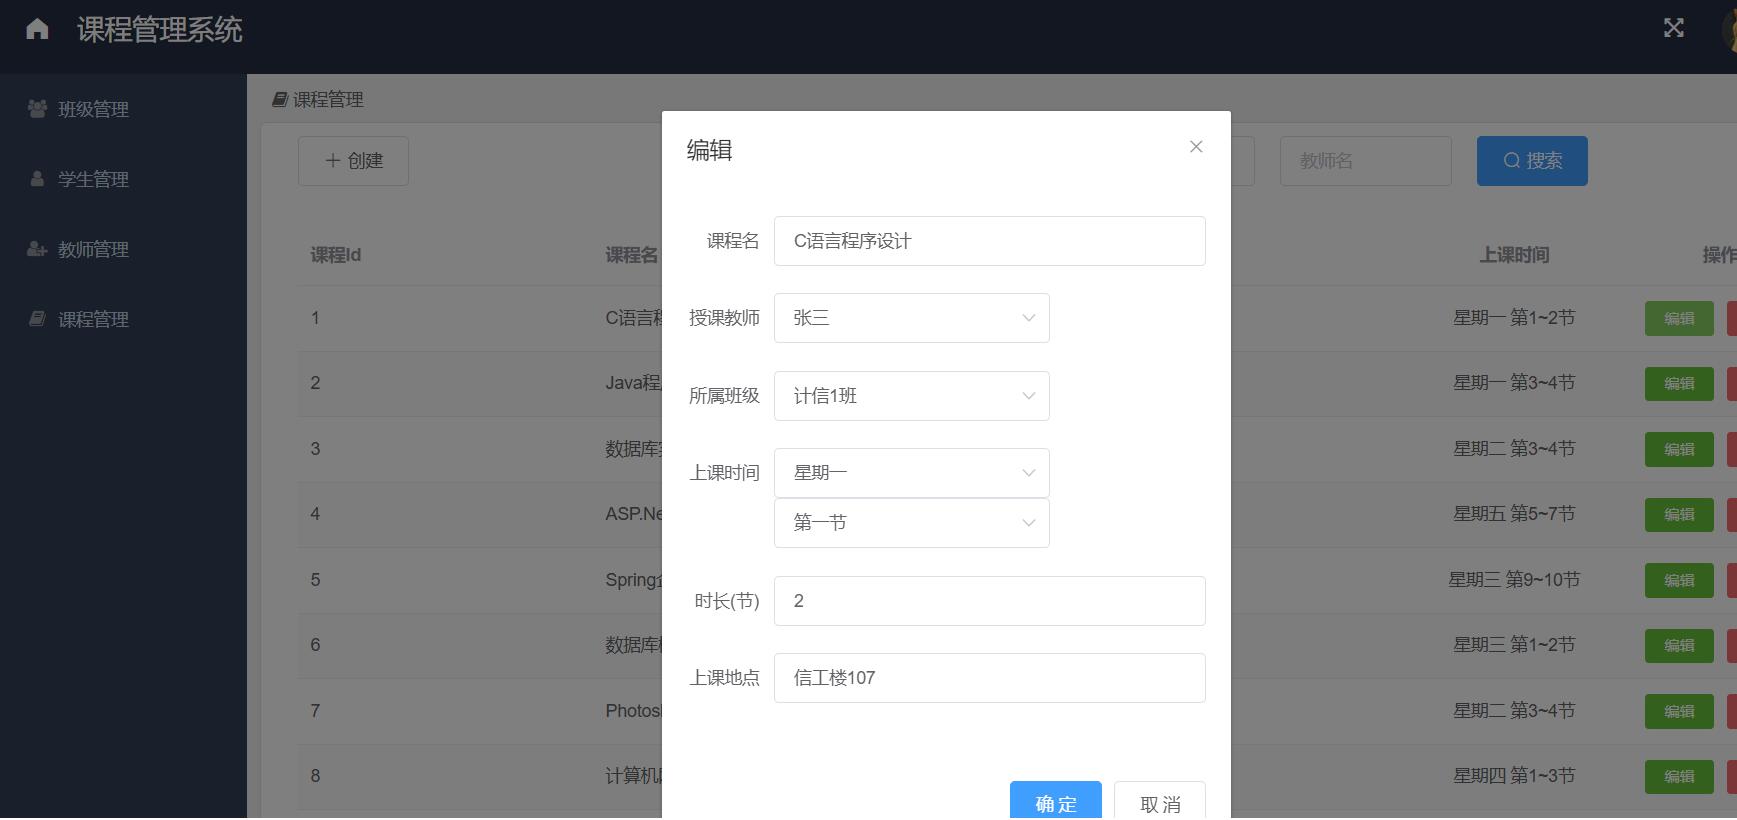Open the weekday dropdown showing 星期一

[911, 473]
